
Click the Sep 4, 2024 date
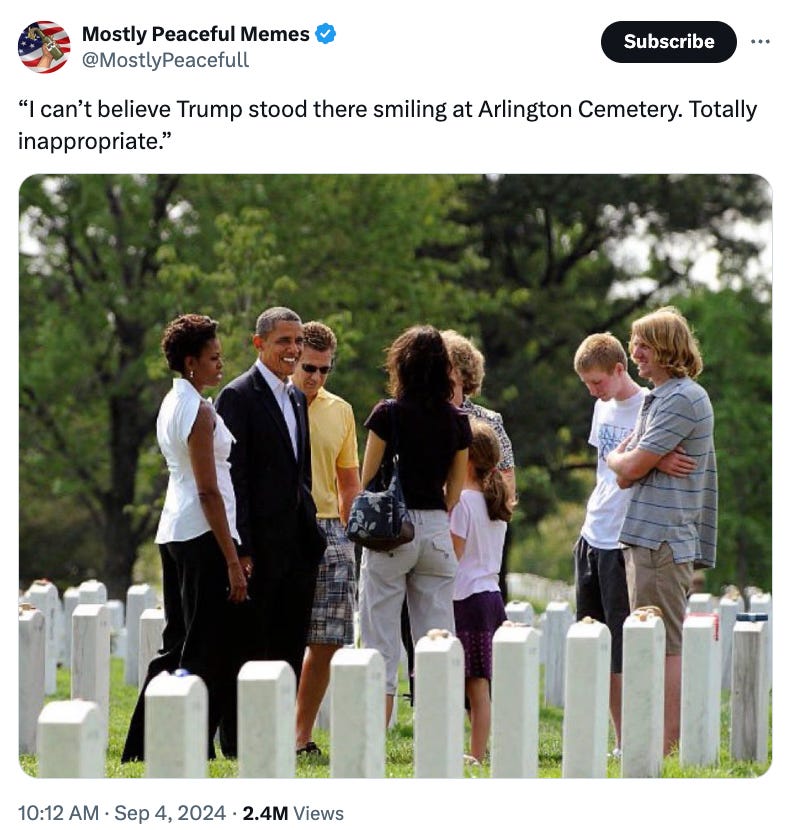[170, 813]
